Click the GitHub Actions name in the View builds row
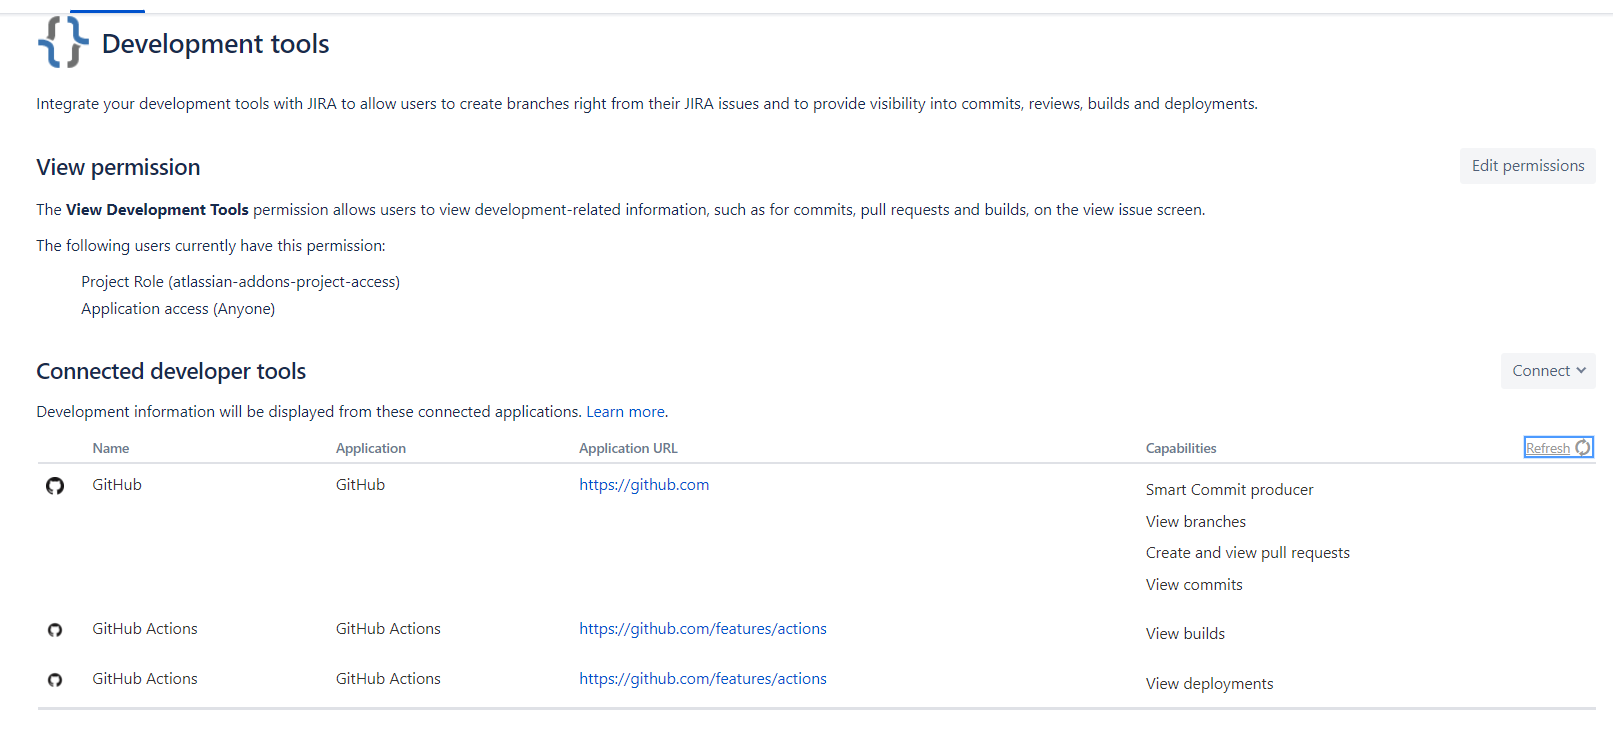The width and height of the screenshot is (1613, 745). (145, 629)
